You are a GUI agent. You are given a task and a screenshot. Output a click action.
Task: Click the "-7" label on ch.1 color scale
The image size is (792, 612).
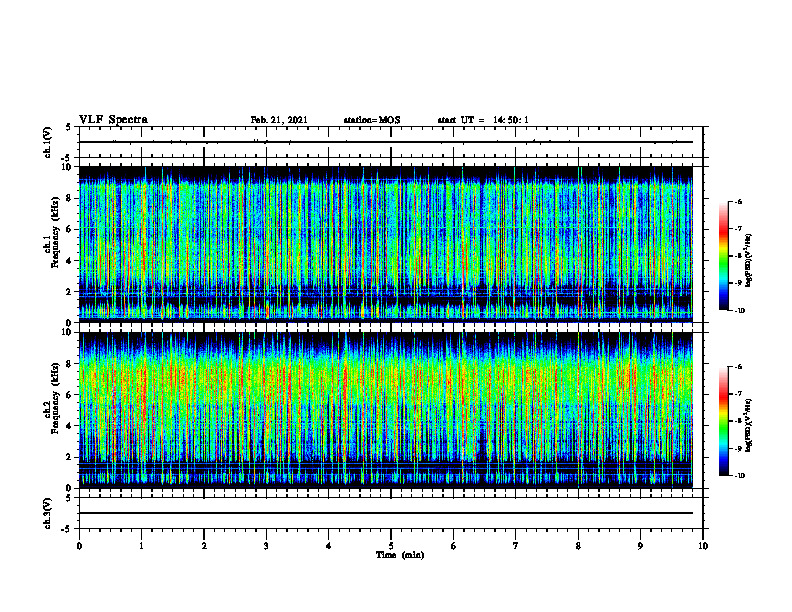(x=738, y=229)
